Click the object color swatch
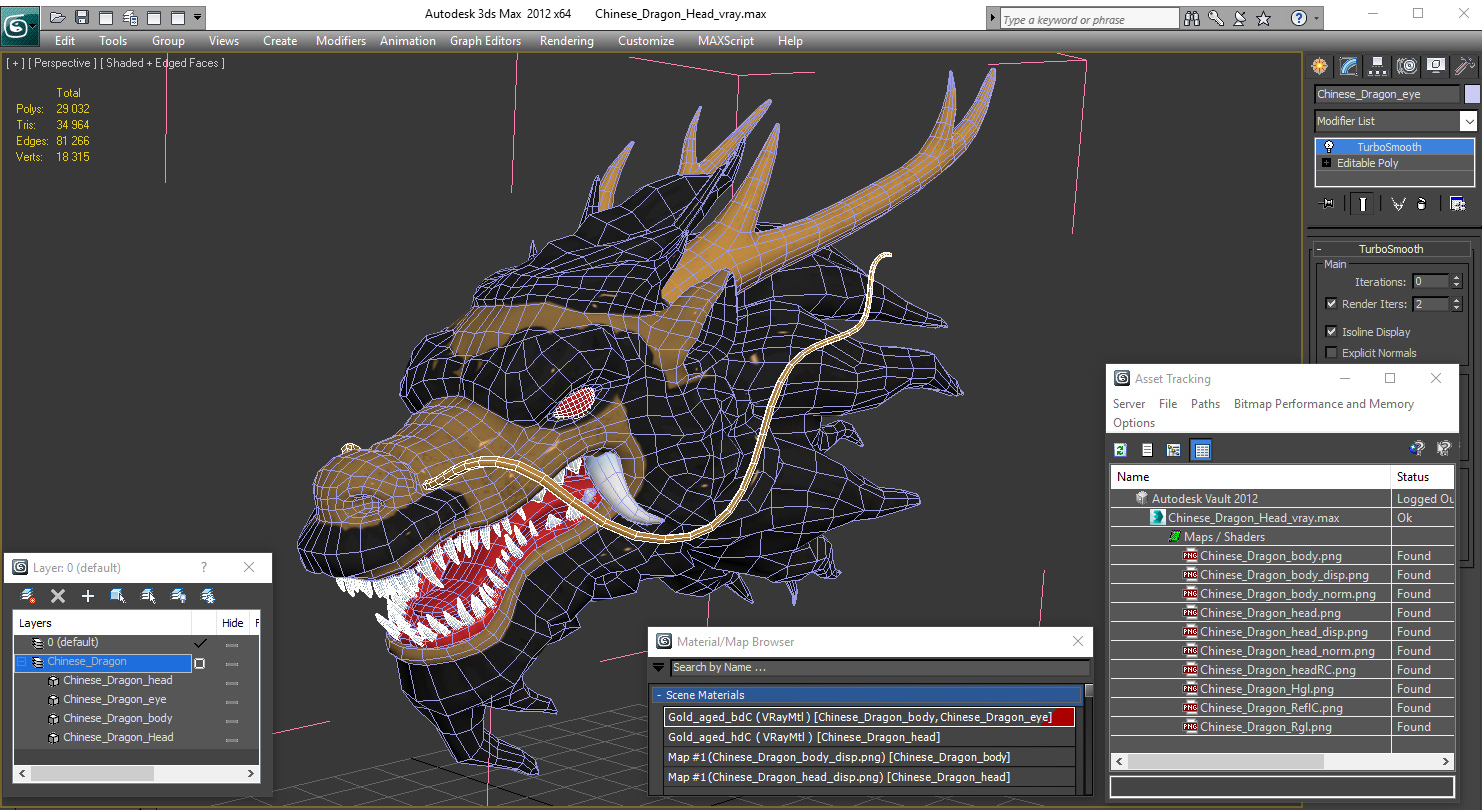The width and height of the screenshot is (1482, 810). click(x=1471, y=94)
